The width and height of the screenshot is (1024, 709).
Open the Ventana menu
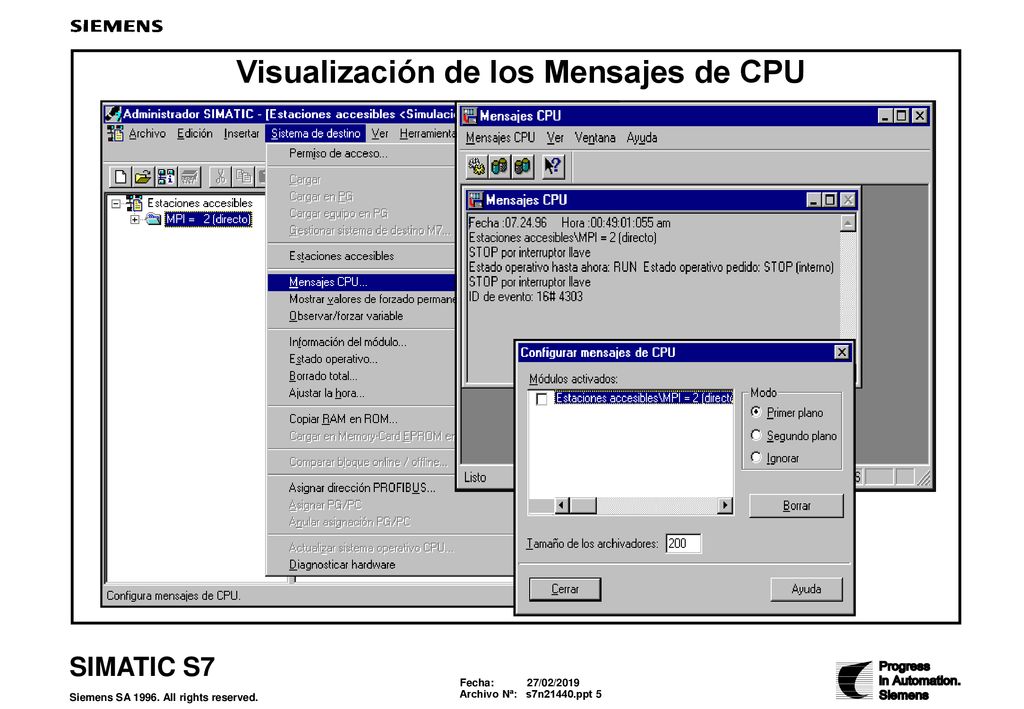595,138
